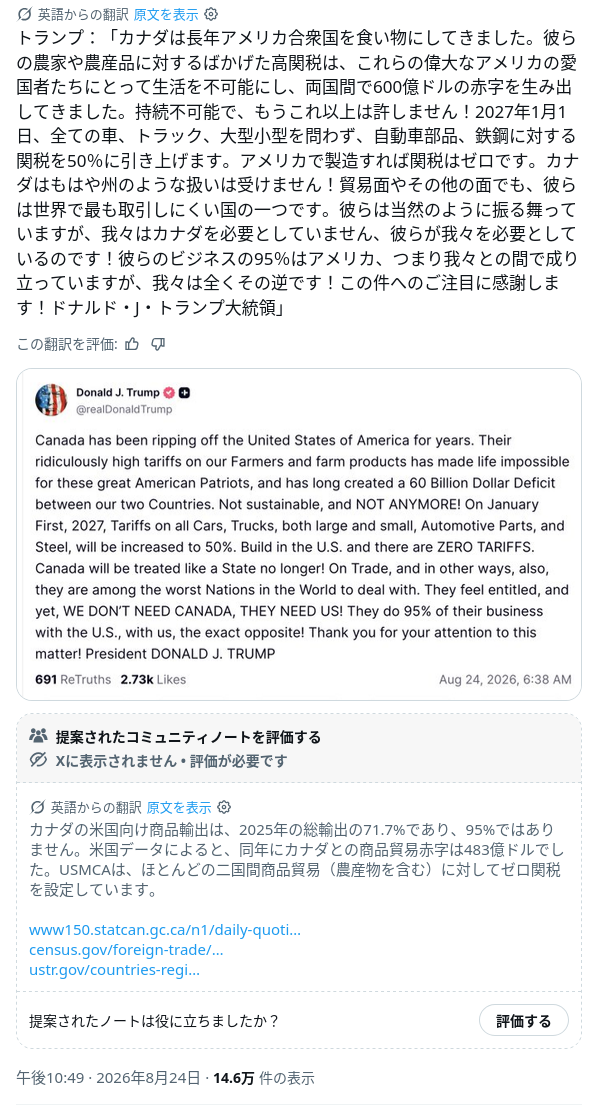Show original text of the community note
This screenshot has height=1105, width=598.
tap(179, 807)
